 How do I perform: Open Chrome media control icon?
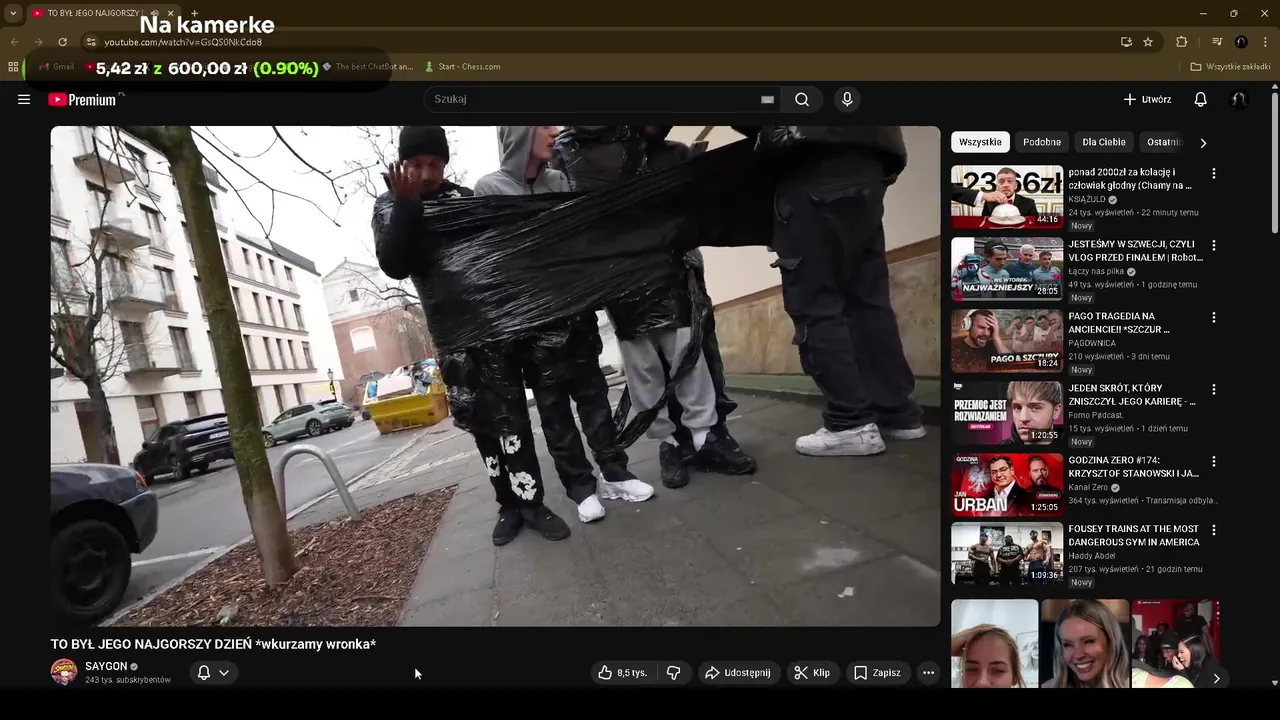click(1217, 42)
